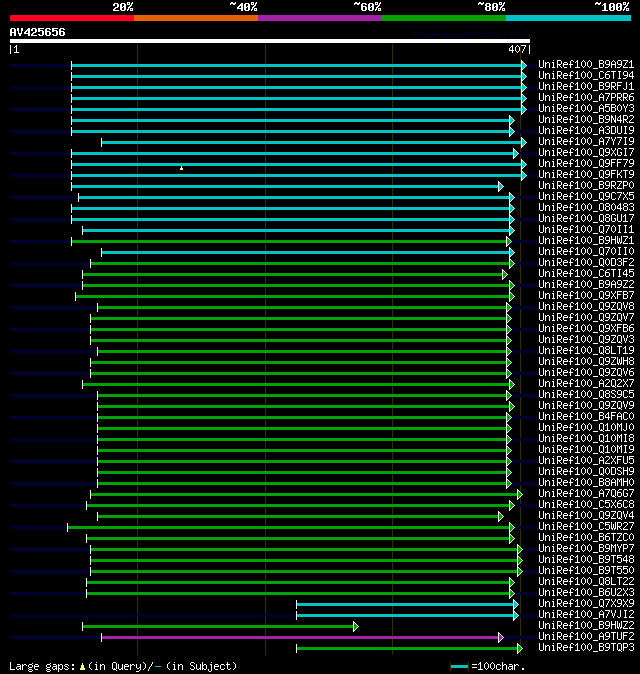This screenshot has height=674, width=640.
Task: Select the UniRef100_Q8S9C5 label
Action: 586,395
